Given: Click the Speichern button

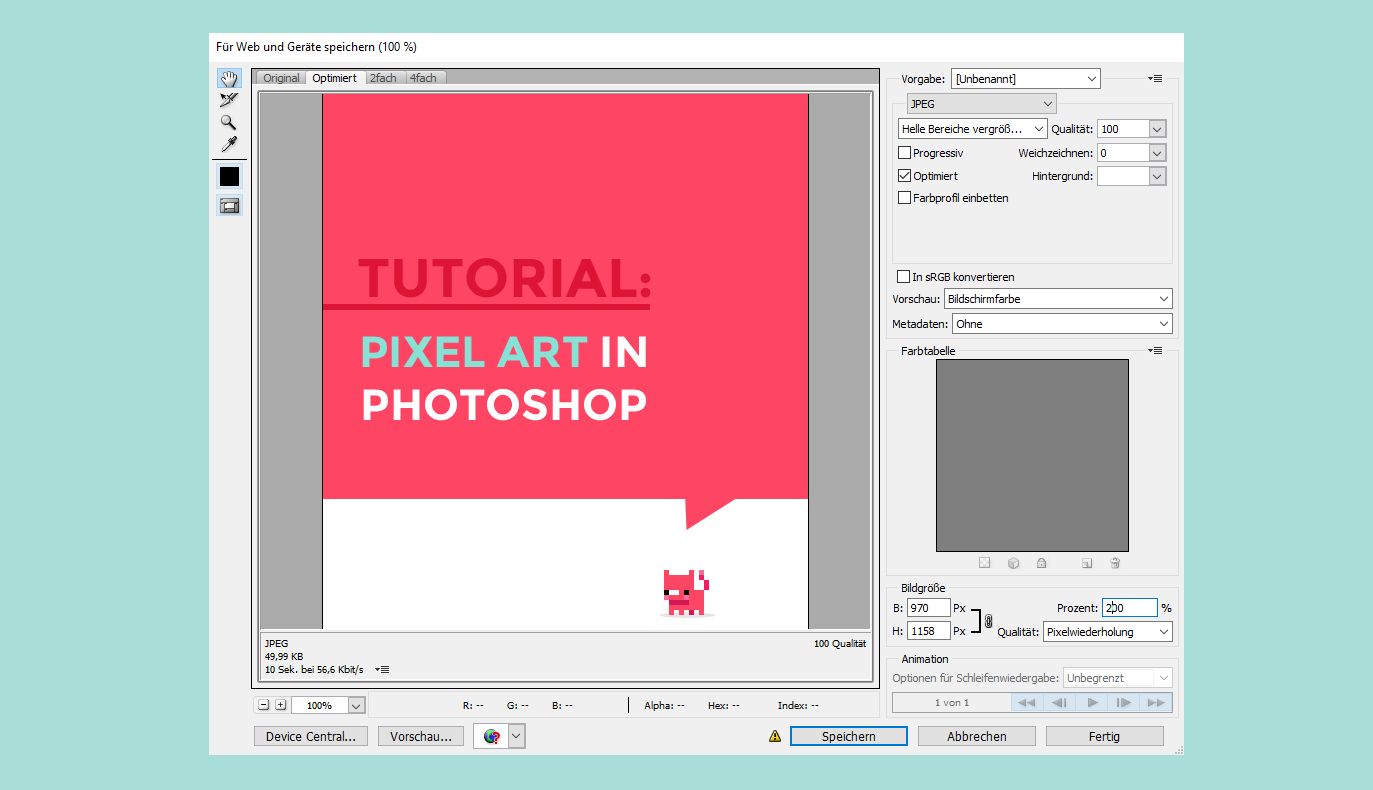Looking at the screenshot, I should (849, 736).
